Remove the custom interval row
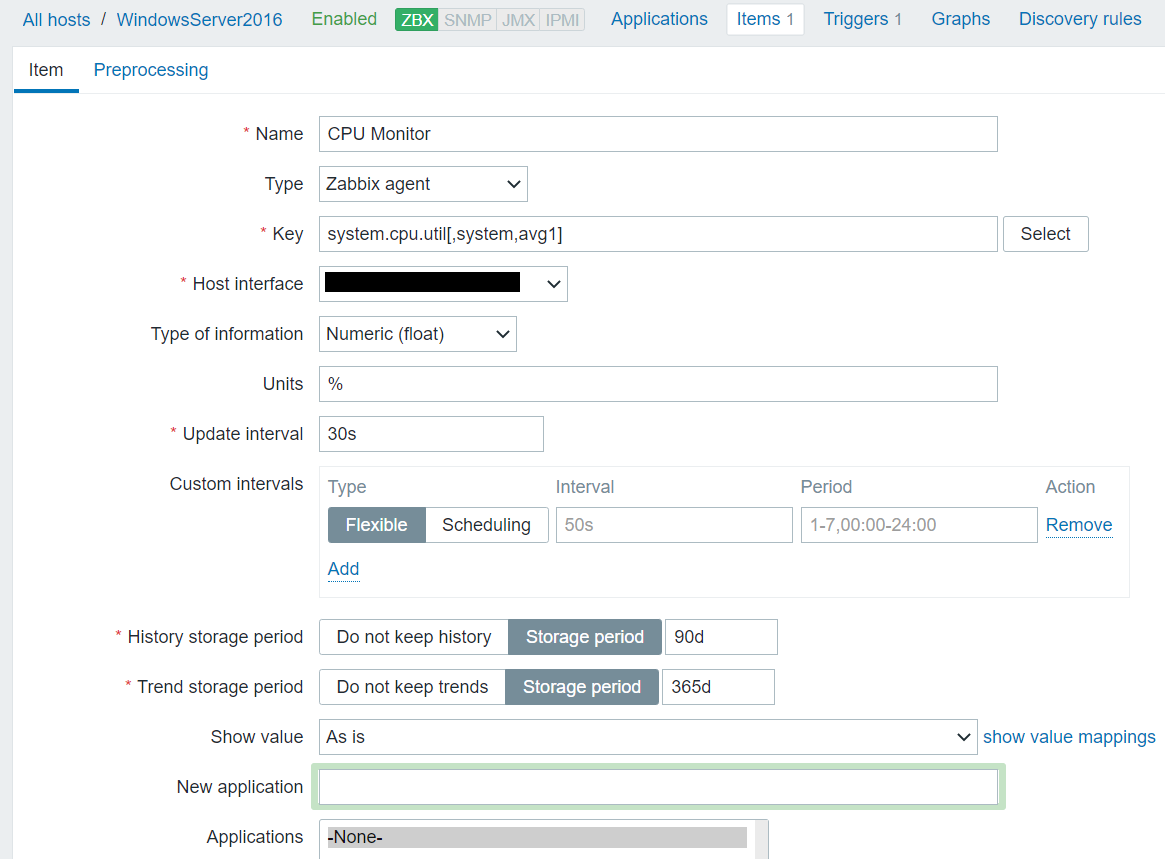The image size is (1165, 859). point(1079,525)
